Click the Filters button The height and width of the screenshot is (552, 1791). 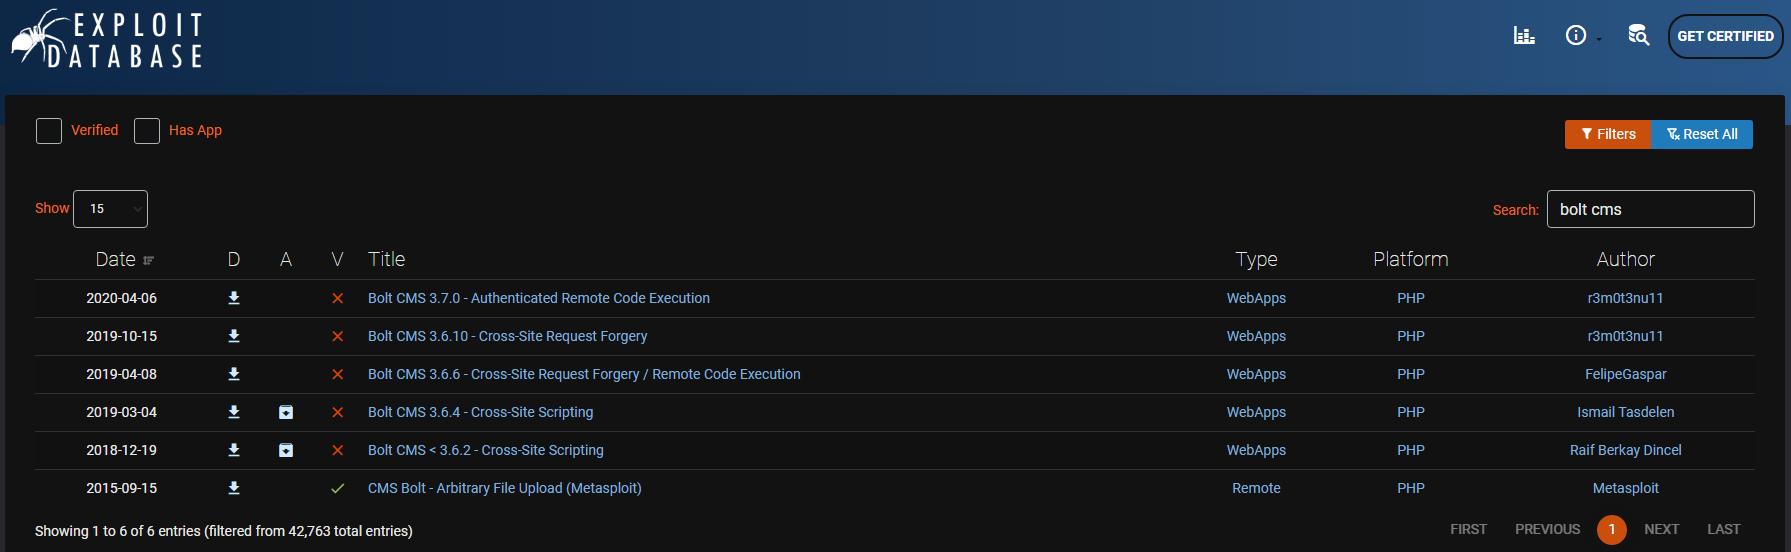[x=1608, y=134]
